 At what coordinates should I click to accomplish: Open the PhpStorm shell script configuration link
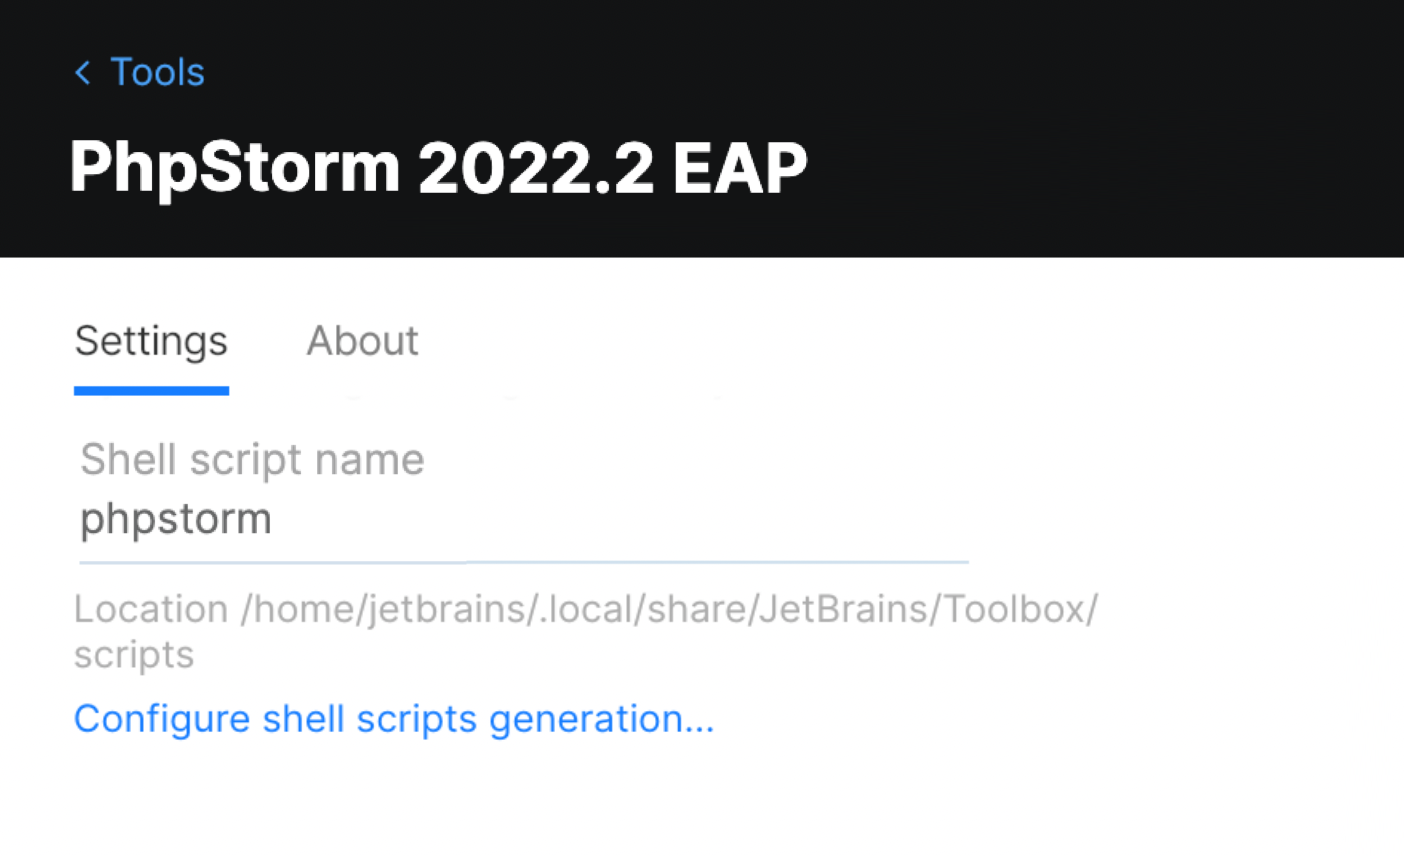pyautogui.click(x=394, y=719)
